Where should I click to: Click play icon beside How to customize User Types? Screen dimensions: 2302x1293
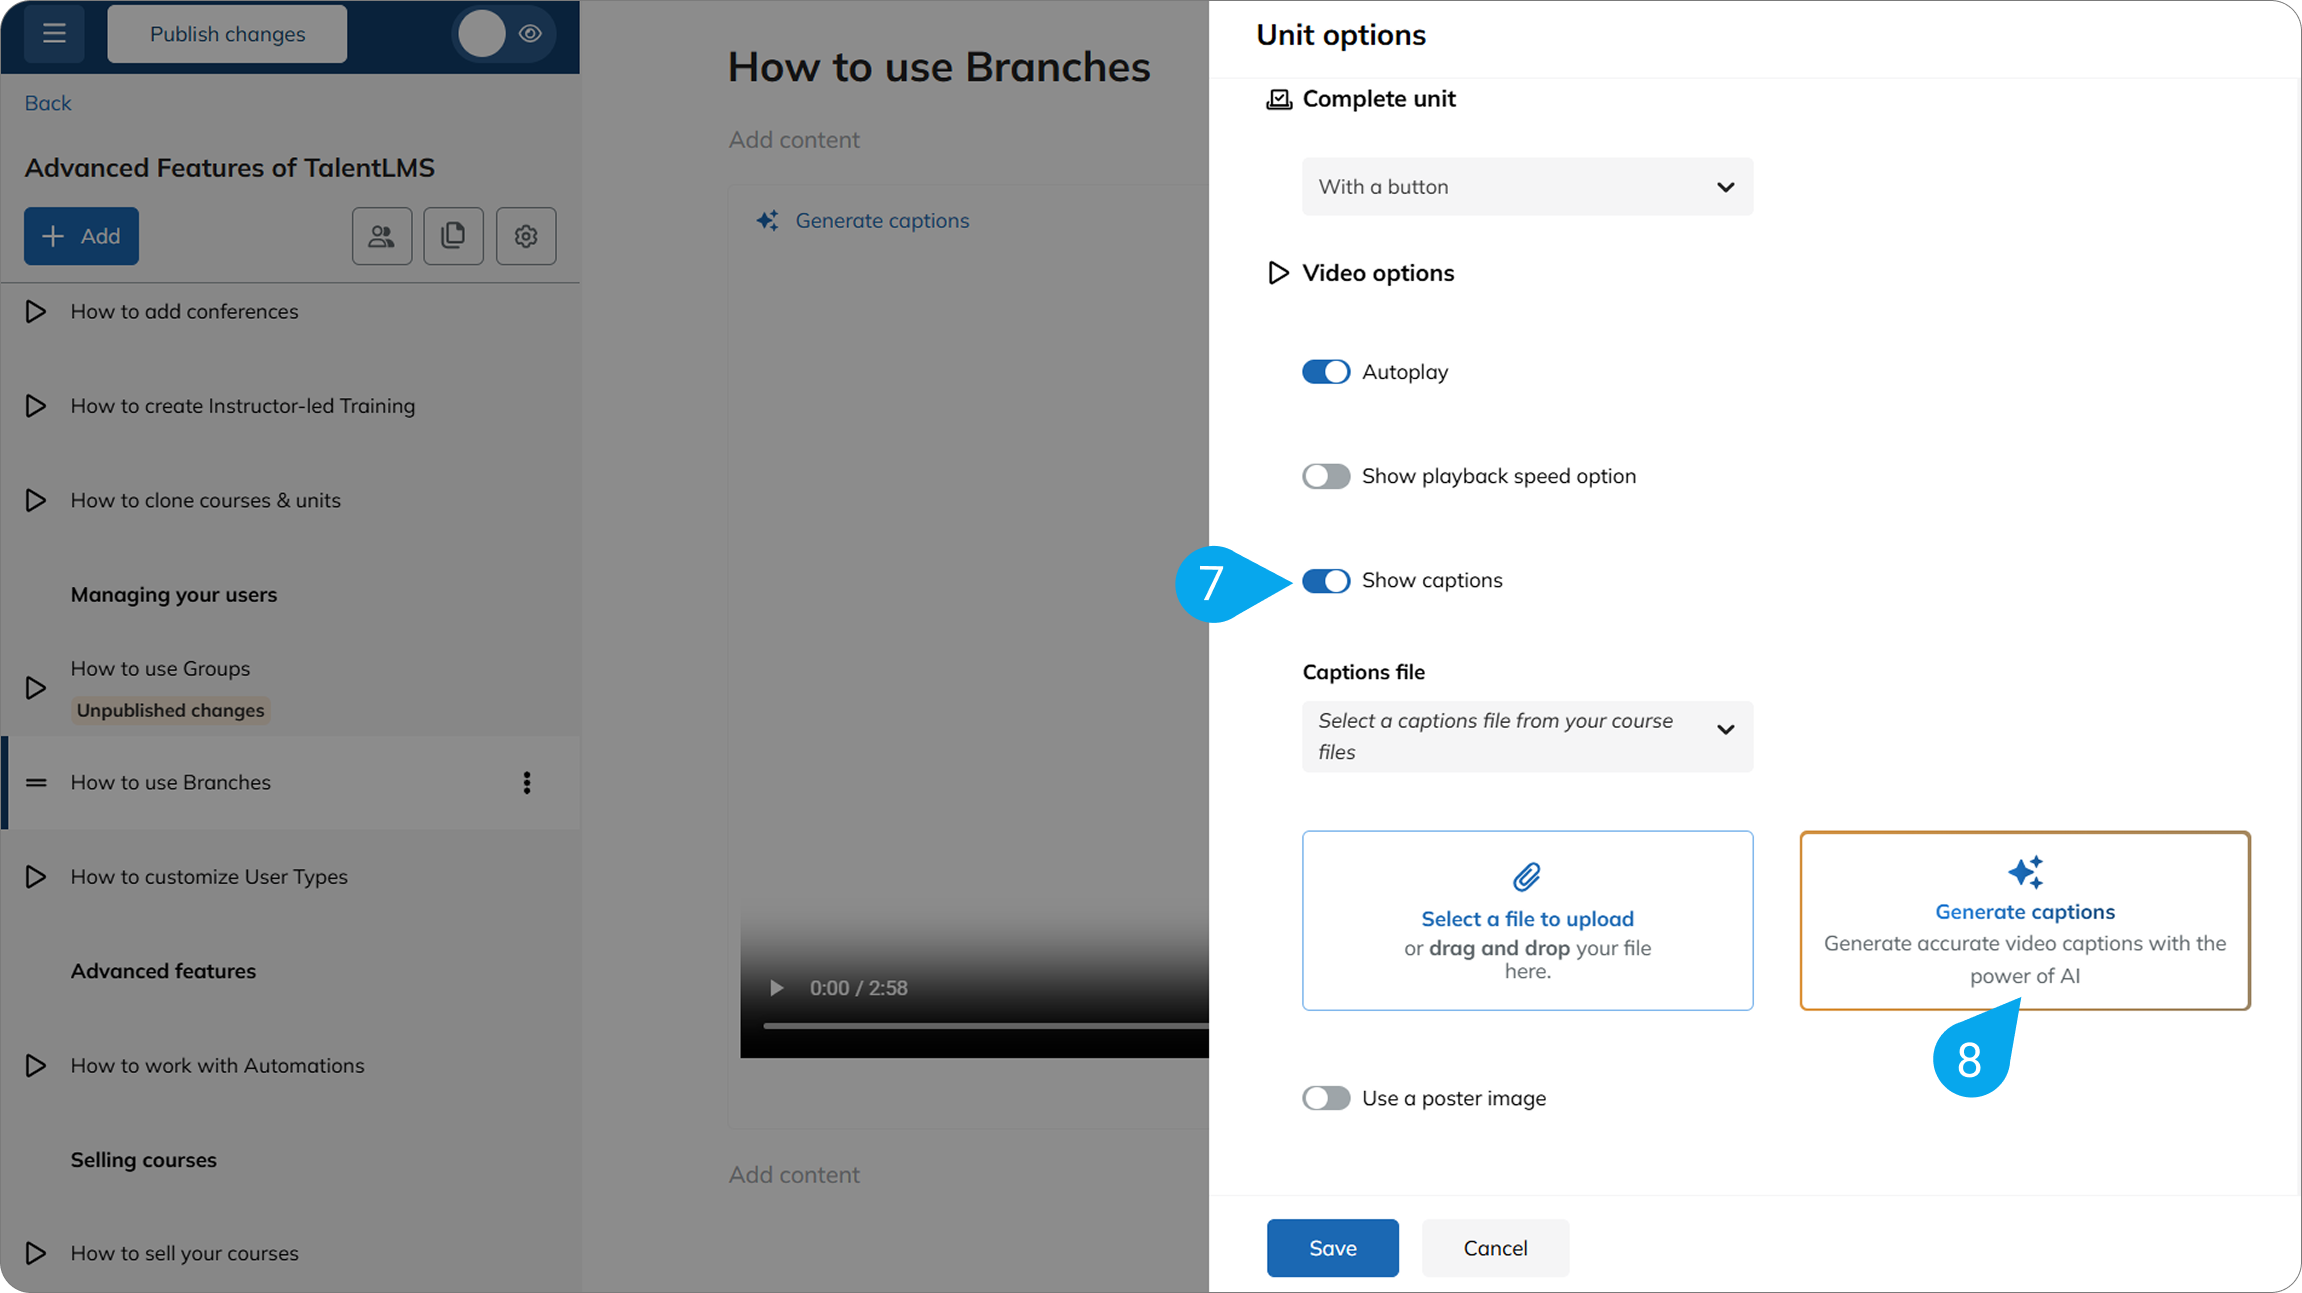point(36,876)
